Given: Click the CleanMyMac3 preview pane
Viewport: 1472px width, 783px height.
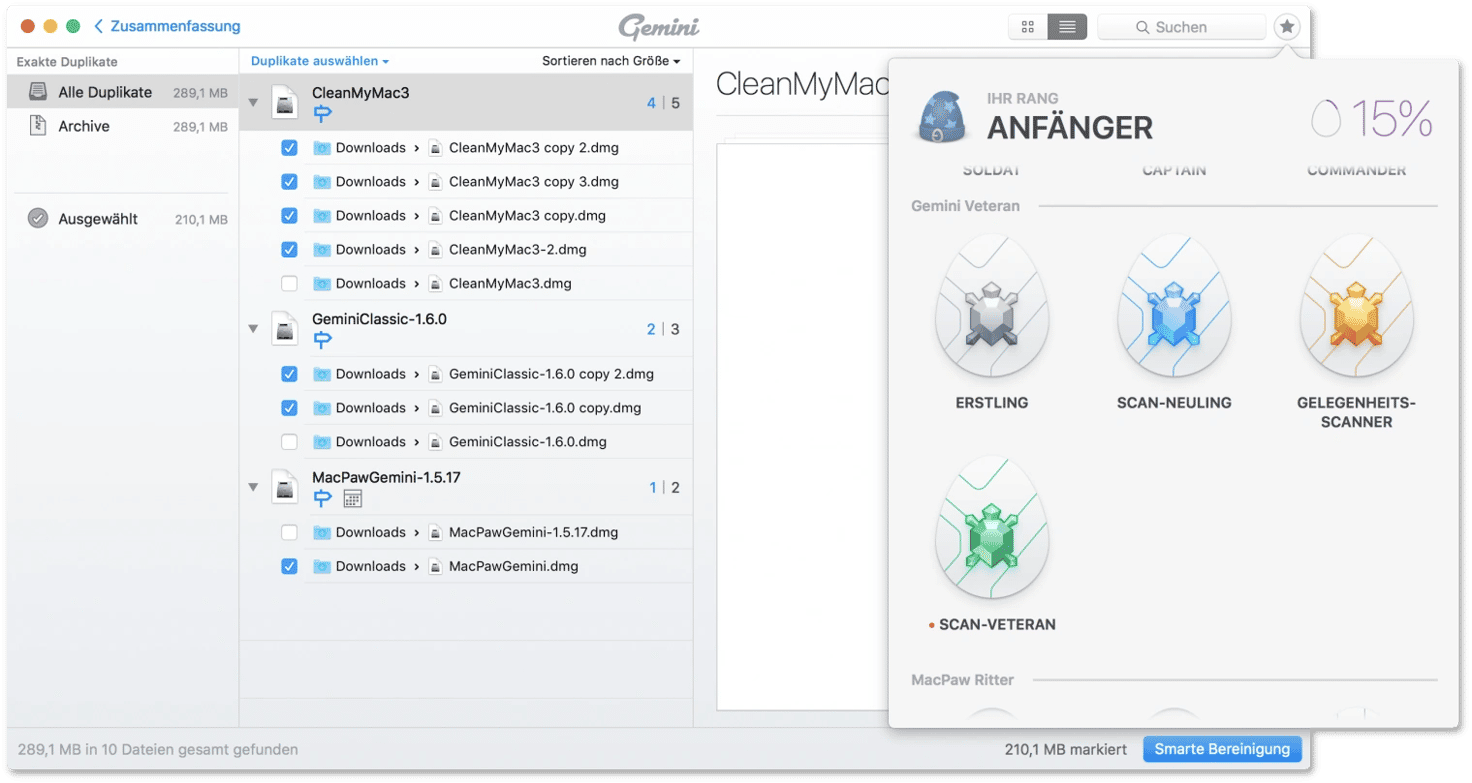Looking at the screenshot, I should click(802, 427).
